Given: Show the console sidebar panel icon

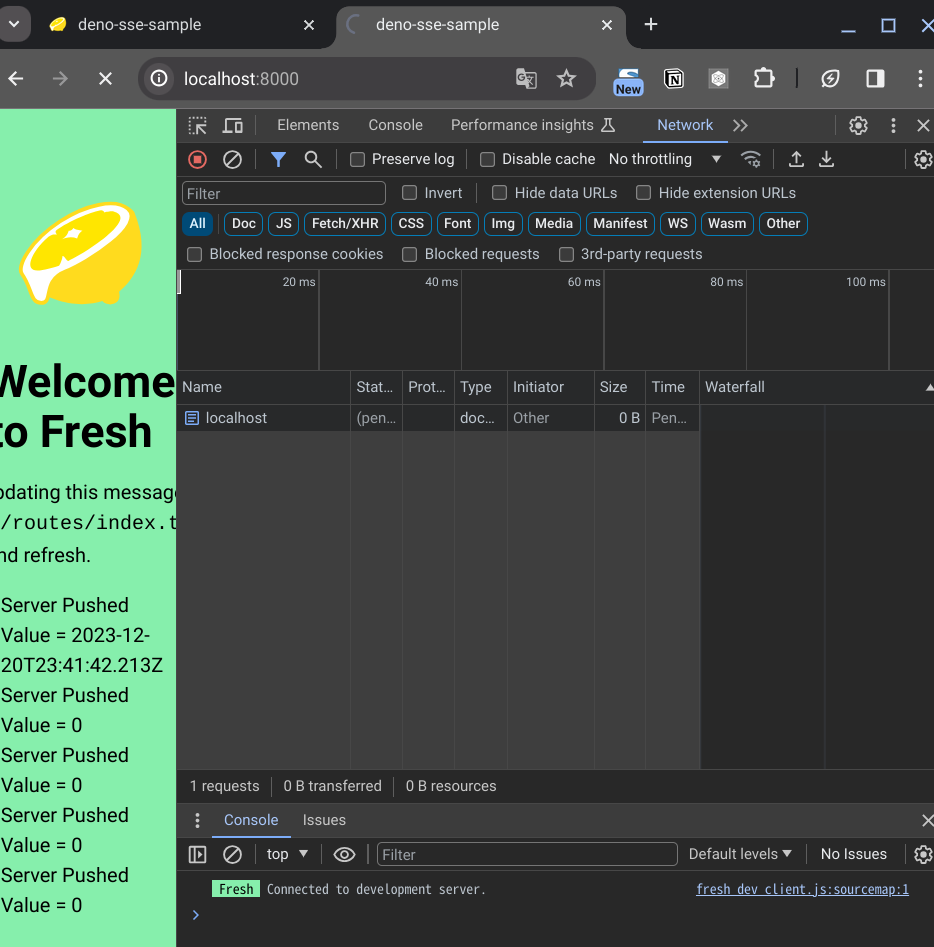Looking at the screenshot, I should pos(198,854).
